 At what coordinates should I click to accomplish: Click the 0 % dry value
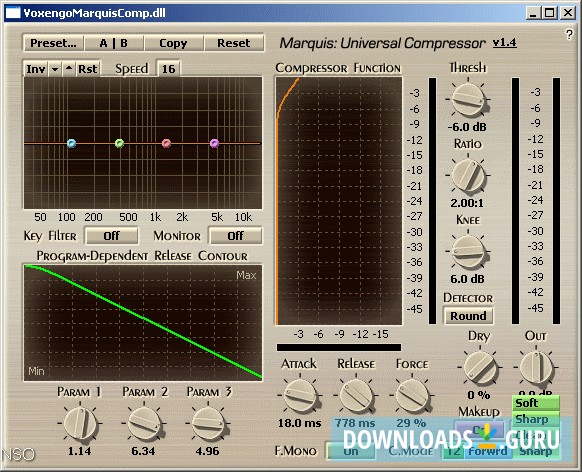(x=479, y=395)
